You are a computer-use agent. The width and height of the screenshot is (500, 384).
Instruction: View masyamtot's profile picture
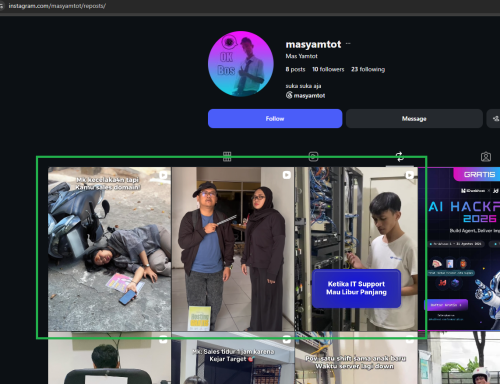[241, 64]
